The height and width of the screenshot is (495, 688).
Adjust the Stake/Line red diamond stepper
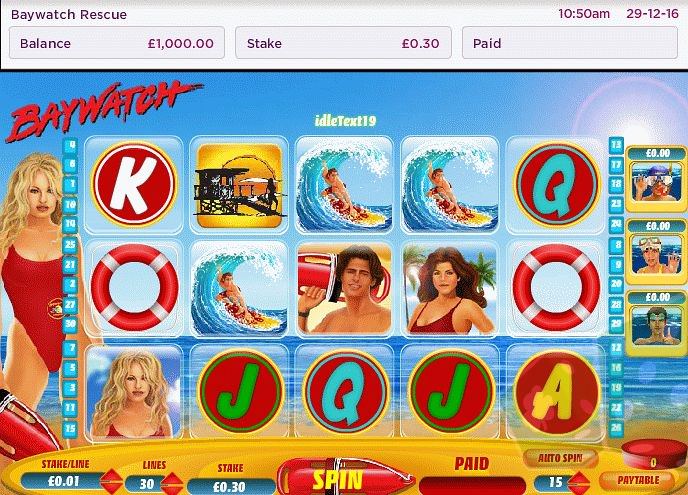coord(111,482)
